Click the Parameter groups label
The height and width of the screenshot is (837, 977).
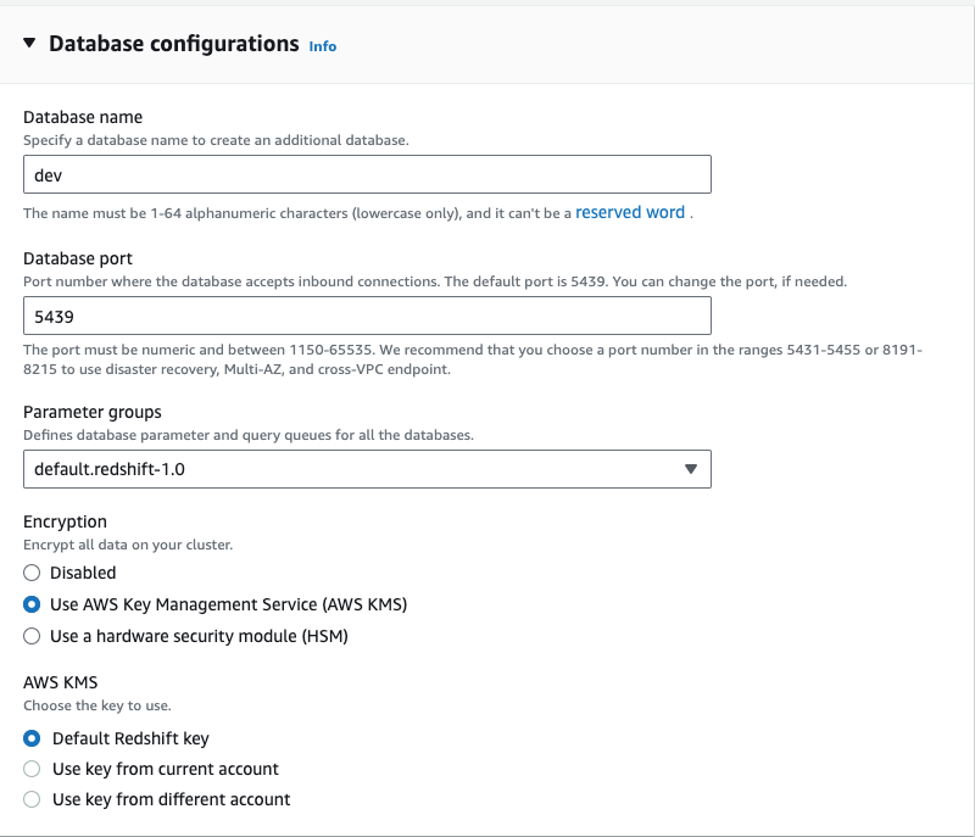[92, 412]
